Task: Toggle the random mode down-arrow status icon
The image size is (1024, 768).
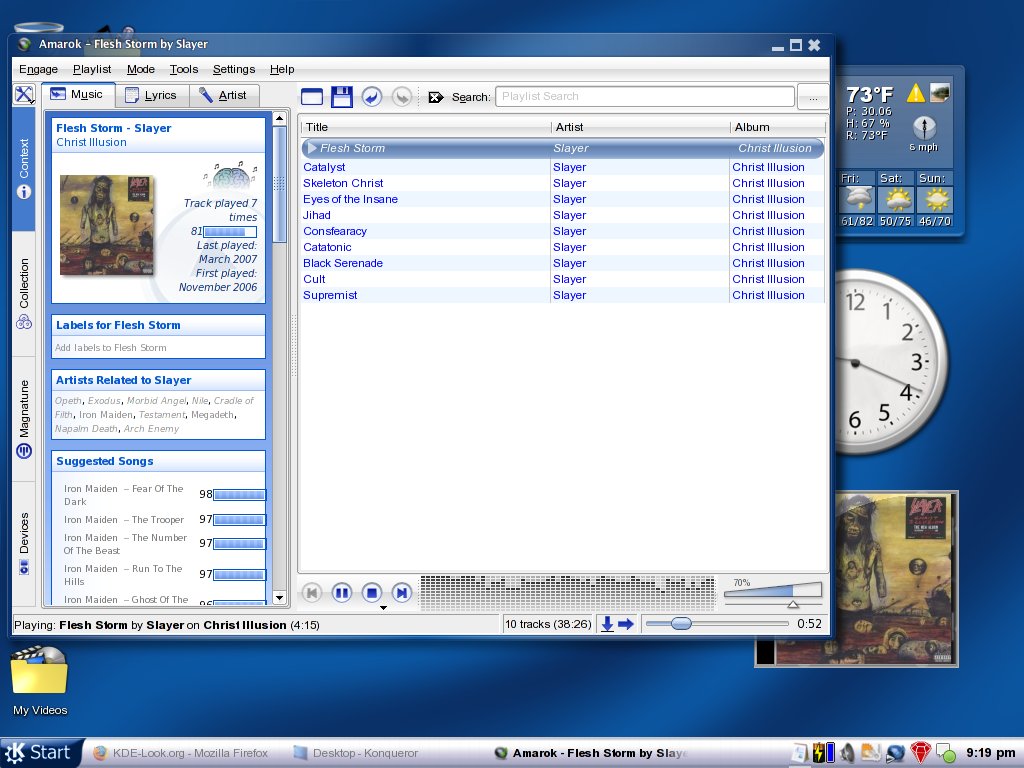Action: 607,624
